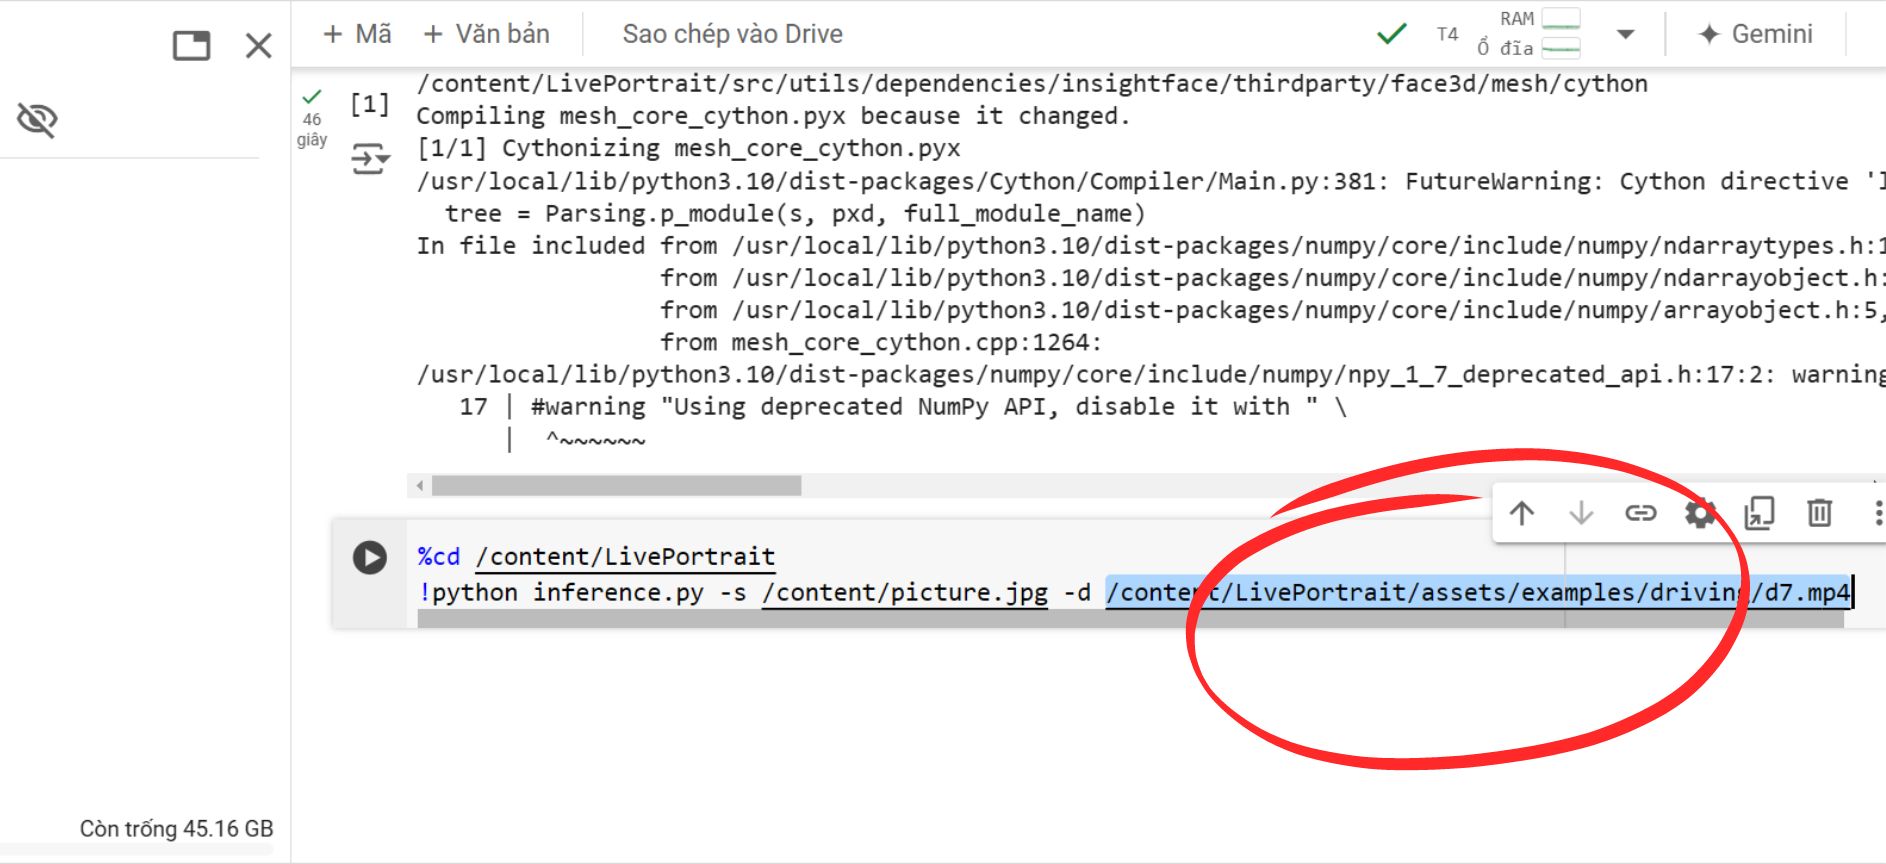Open cell editor settings gear
This screenshot has height=864, width=1886.
tap(1700, 513)
